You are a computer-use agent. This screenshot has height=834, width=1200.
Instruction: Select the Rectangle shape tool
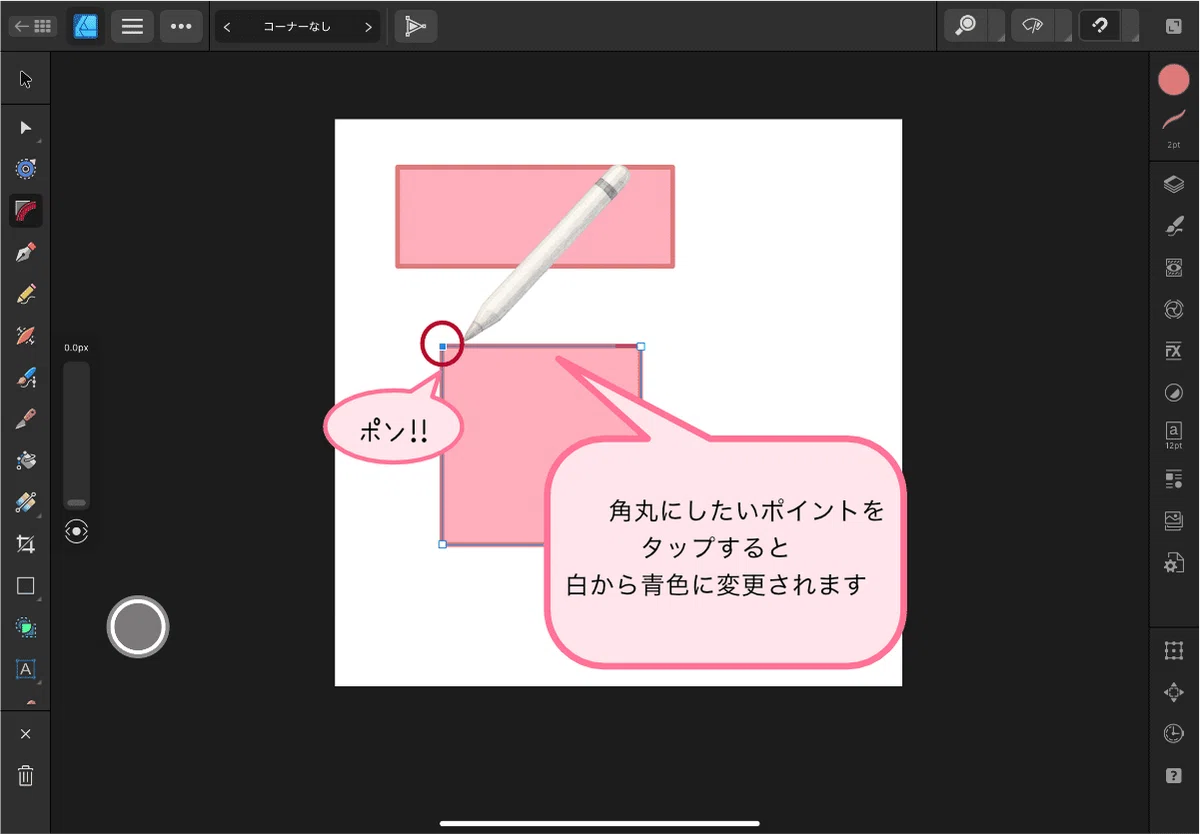click(26, 586)
